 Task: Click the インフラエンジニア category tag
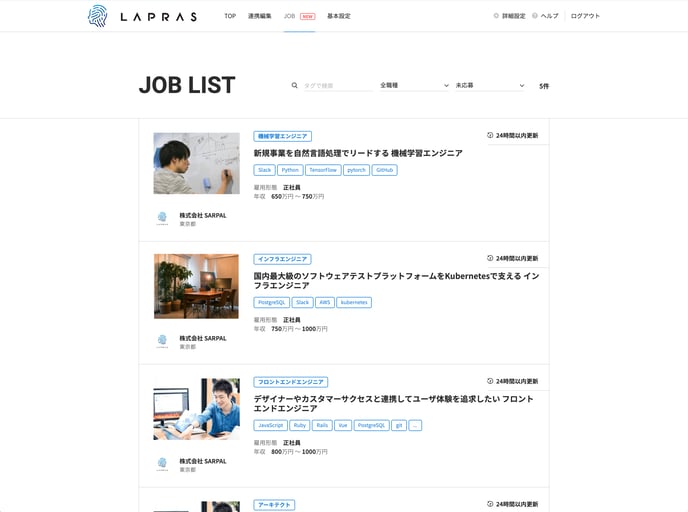coord(283,259)
